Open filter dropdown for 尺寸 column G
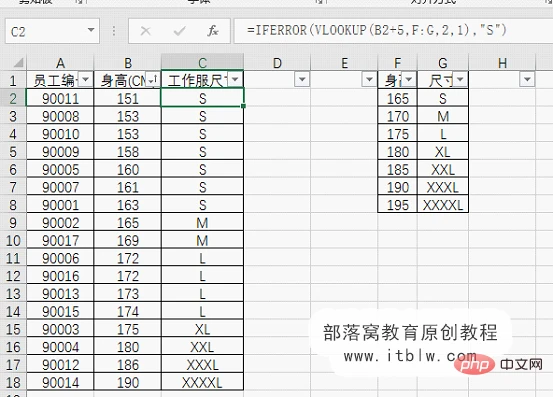Viewport: 553px width, 397px height. click(460, 79)
